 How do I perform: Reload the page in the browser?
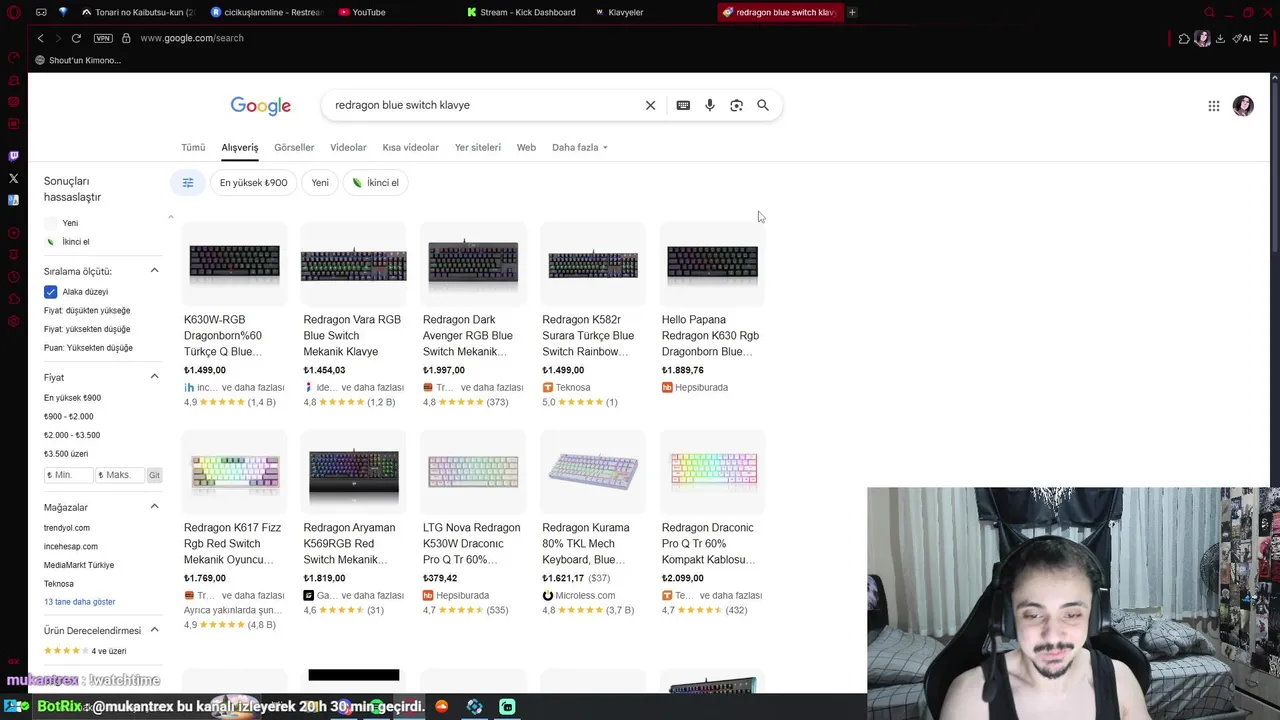pyautogui.click(x=76, y=38)
